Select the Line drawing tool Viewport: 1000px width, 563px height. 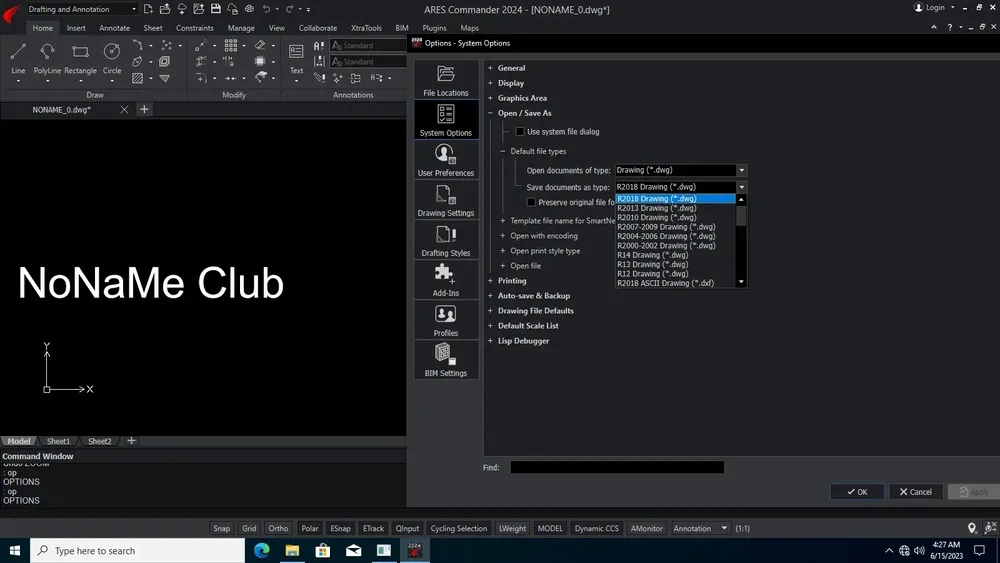point(18,59)
